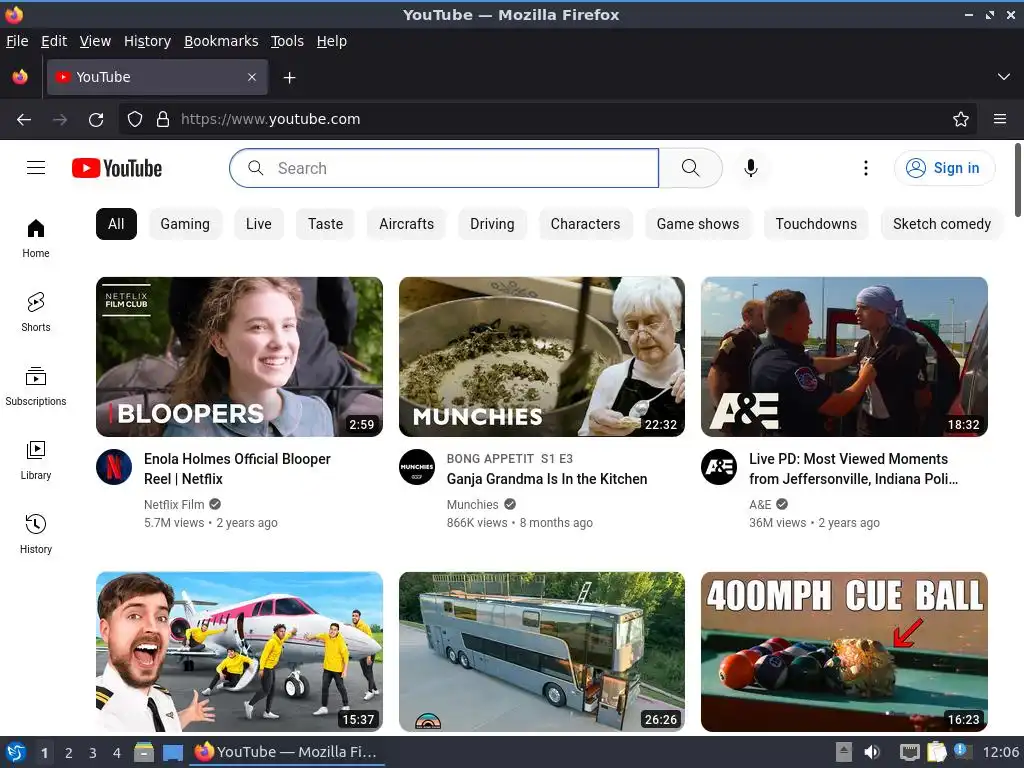Open the Help menu

[332, 41]
